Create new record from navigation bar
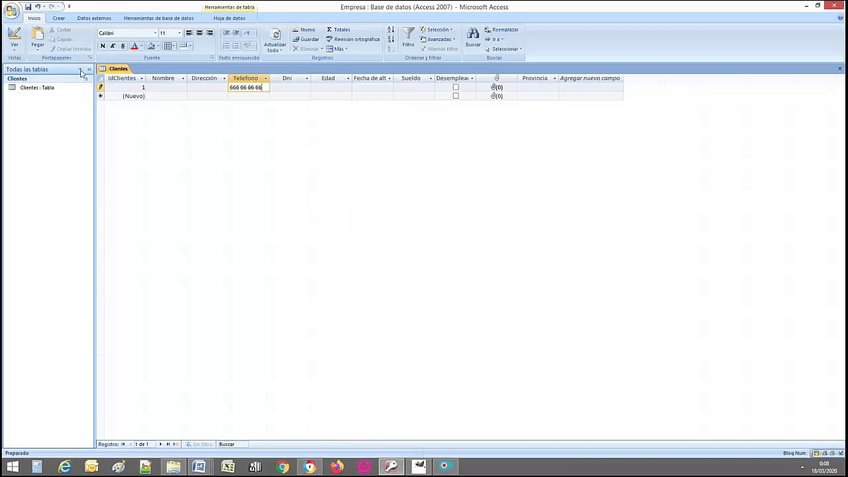 [x=176, y=444]
